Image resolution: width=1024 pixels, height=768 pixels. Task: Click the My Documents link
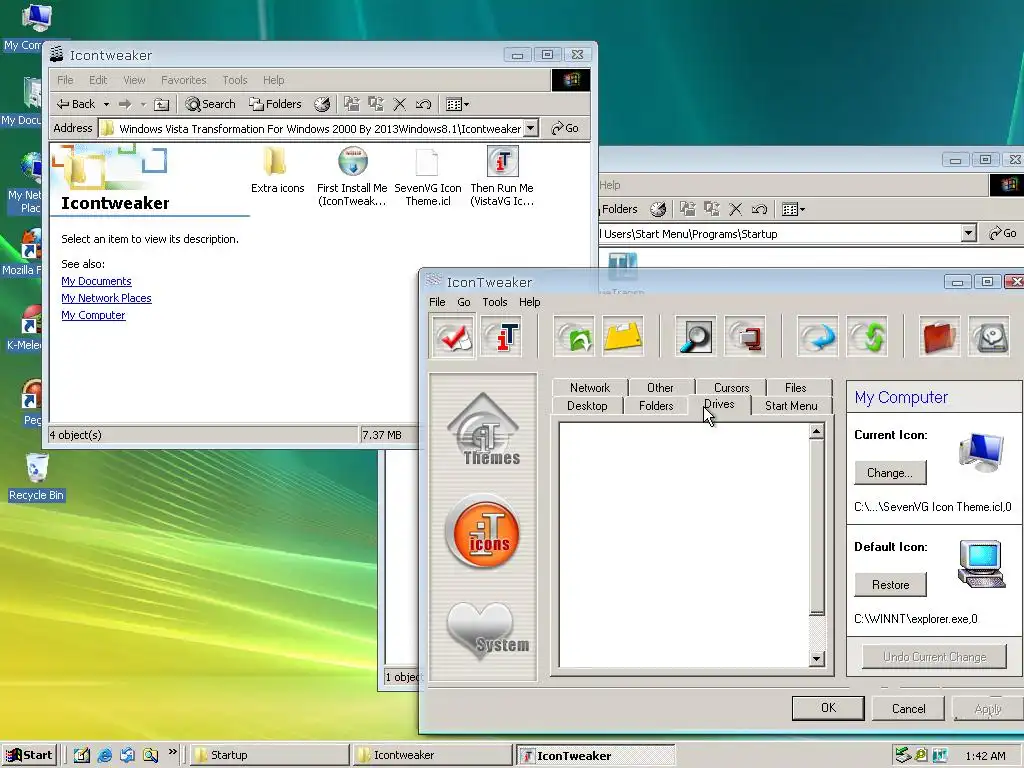pyautogui.click(x=96, y=281)
